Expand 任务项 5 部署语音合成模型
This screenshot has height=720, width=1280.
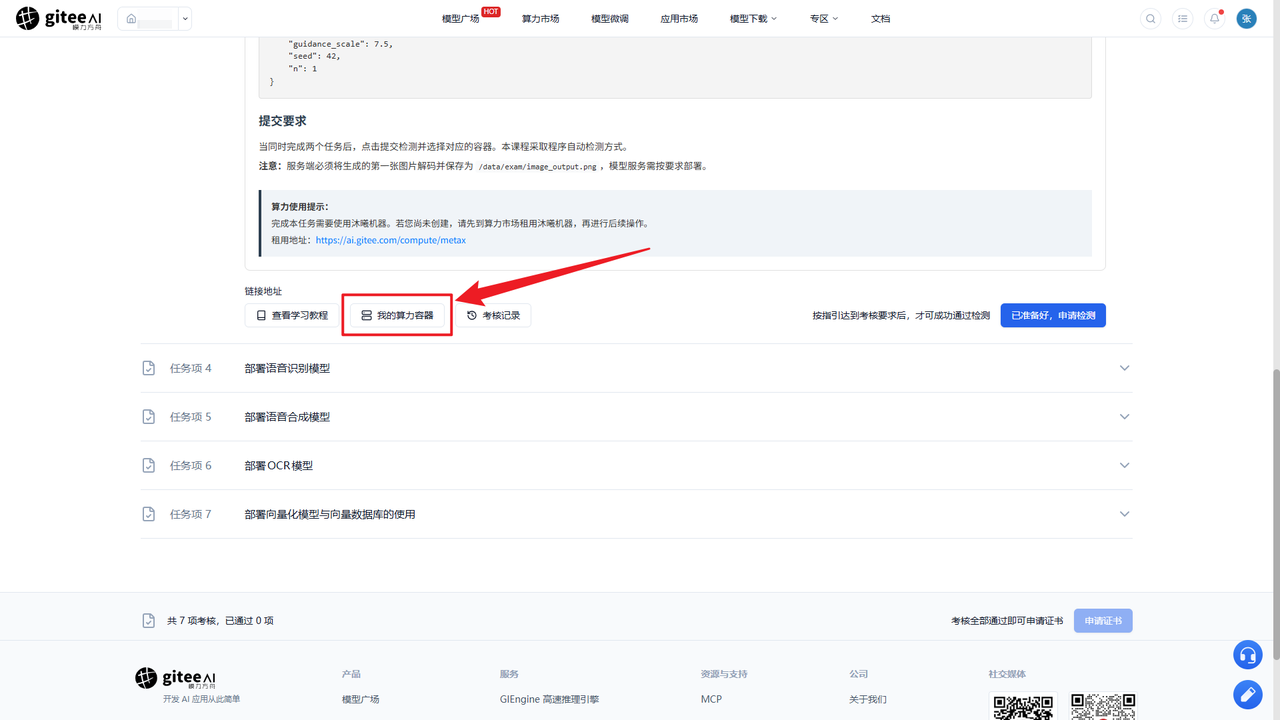pos(637,417)
